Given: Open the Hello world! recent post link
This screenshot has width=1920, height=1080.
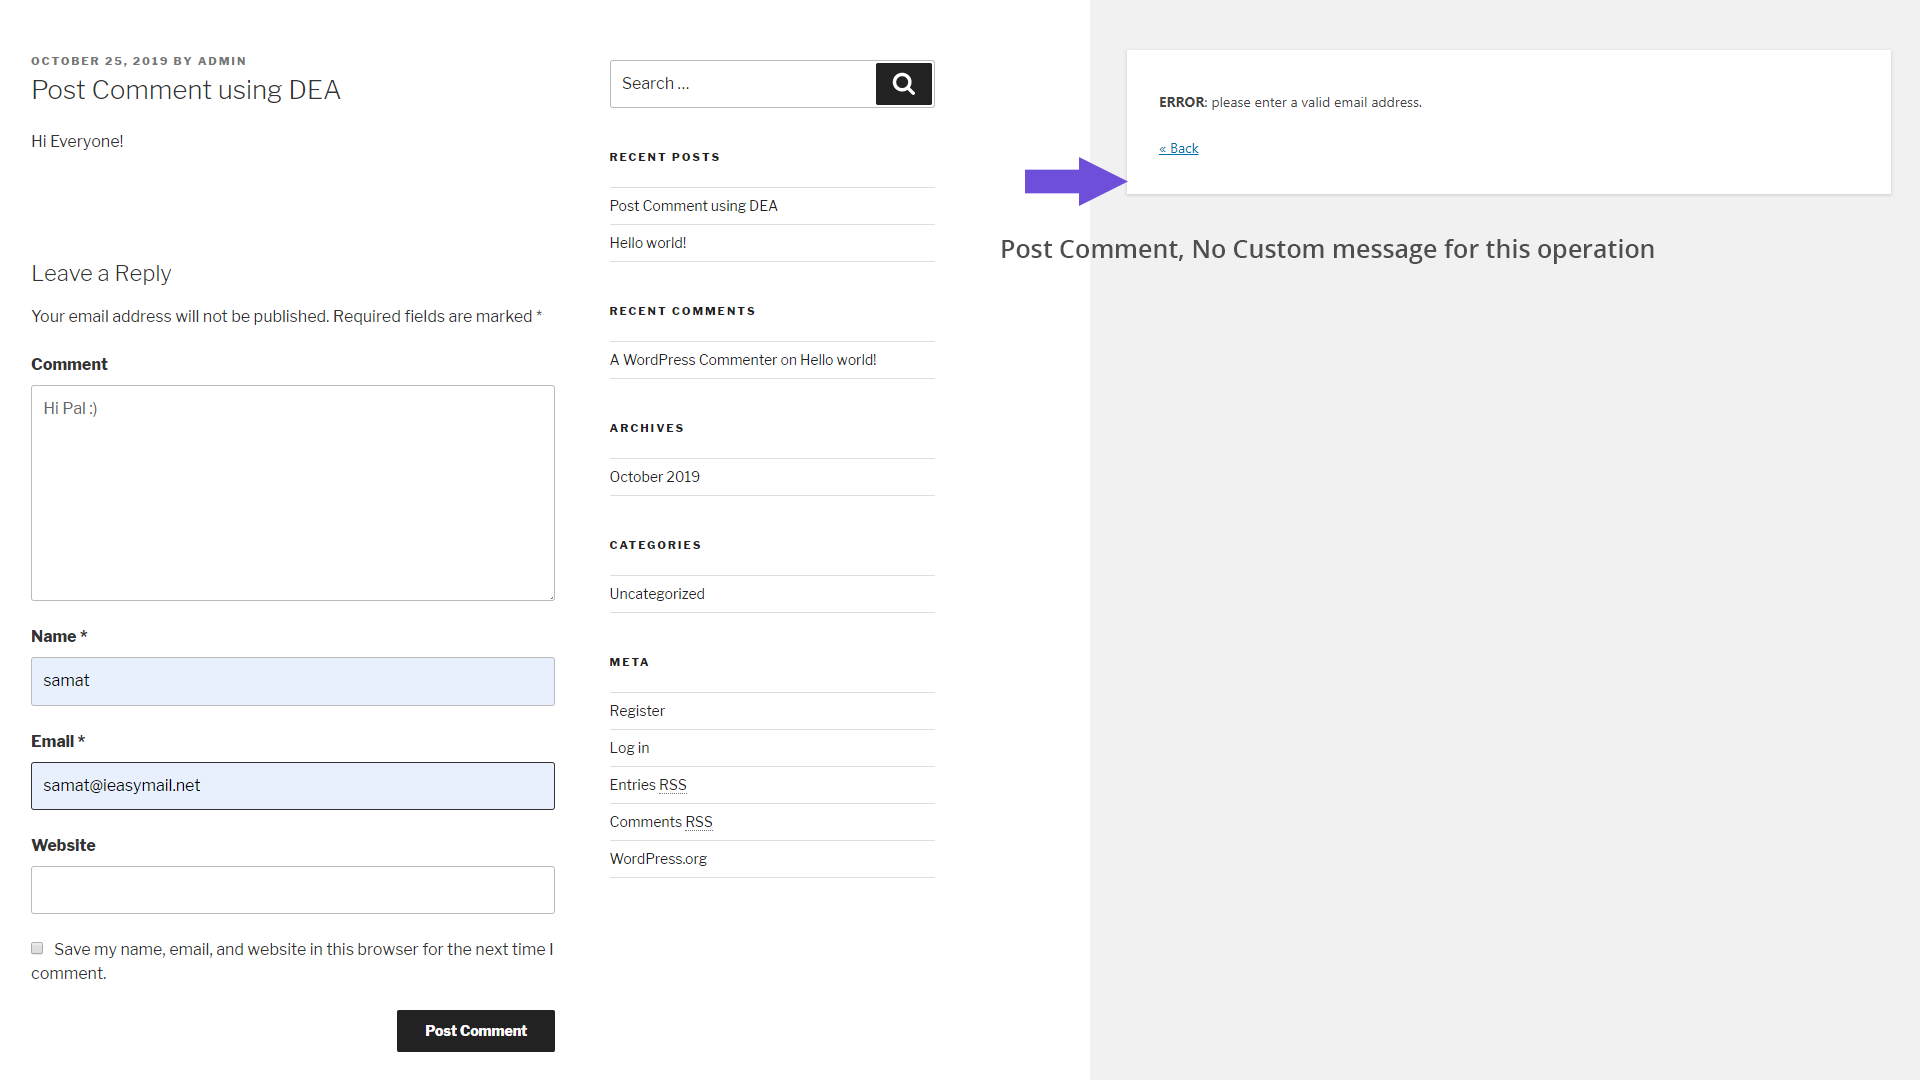Looking at the screenshot, I should click(x=648, y=243).
